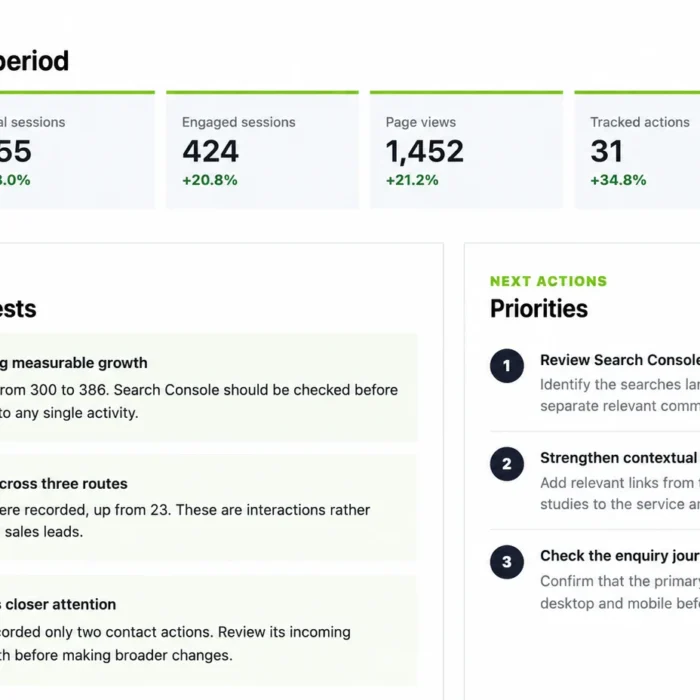The image size is (700, 700).
Task: Click the number 3 priority badge
Action: click(507, 562)
